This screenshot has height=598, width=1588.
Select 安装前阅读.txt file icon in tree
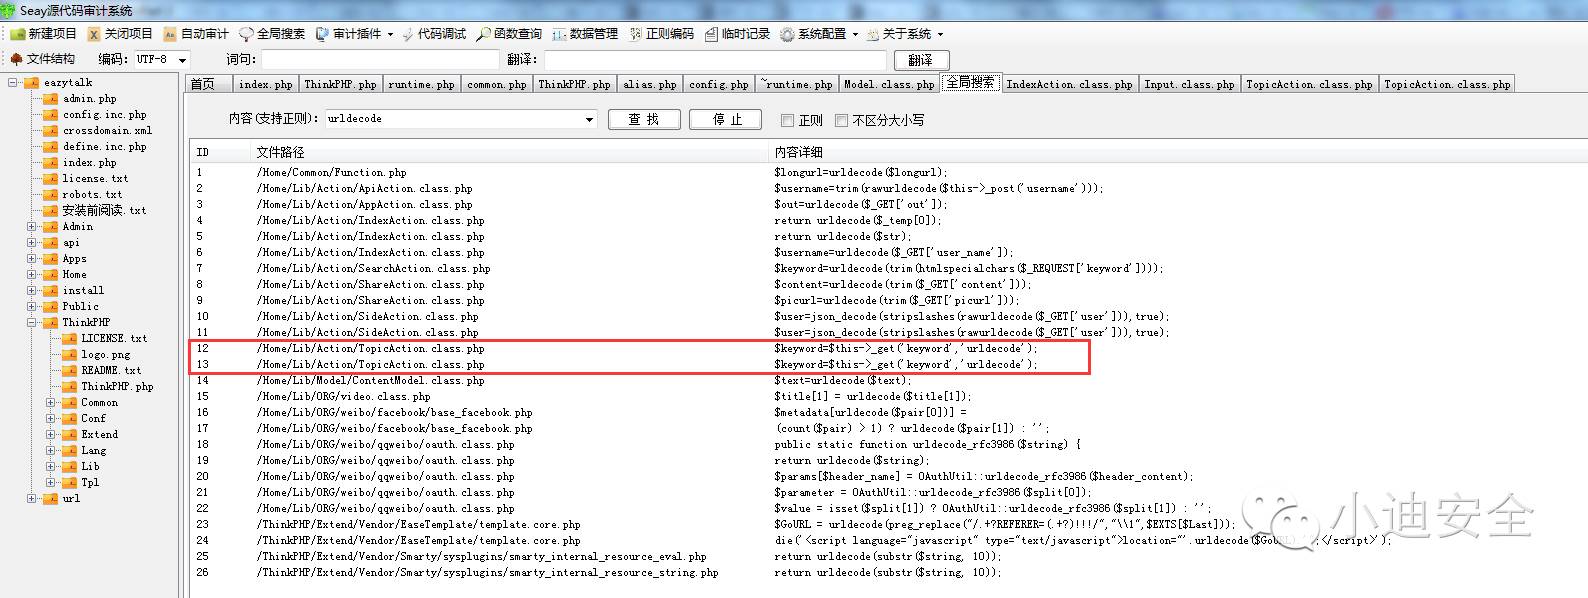pos(50,211)
